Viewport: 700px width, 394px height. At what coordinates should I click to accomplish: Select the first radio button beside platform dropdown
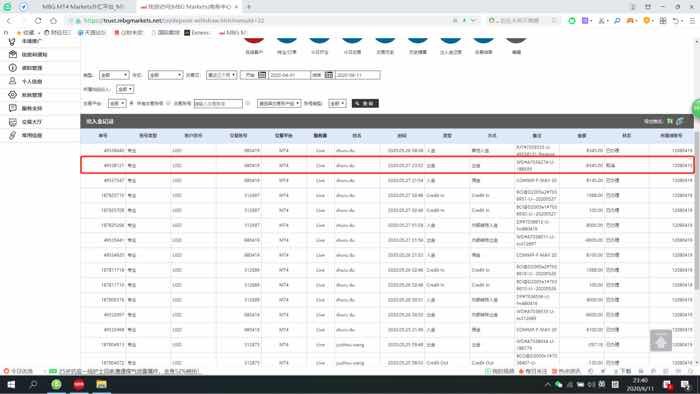tap(132, 103)
